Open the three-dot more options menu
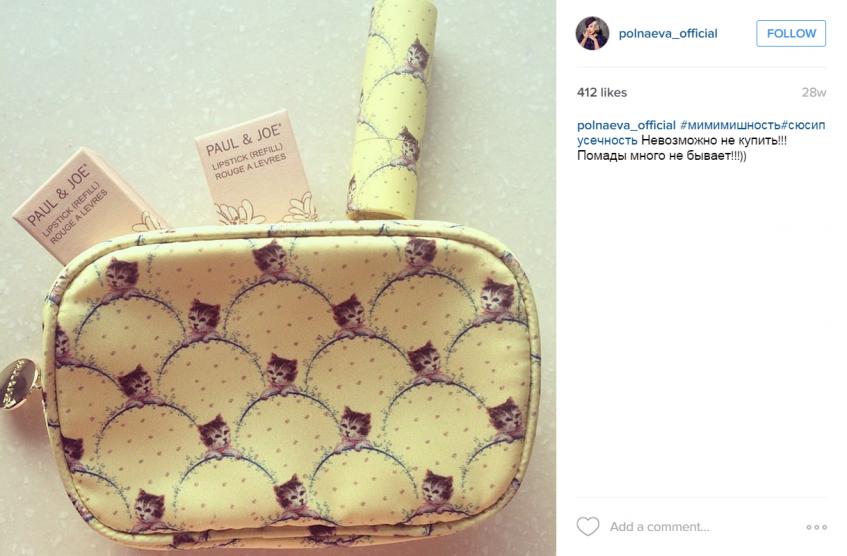 tap(816, 527)
